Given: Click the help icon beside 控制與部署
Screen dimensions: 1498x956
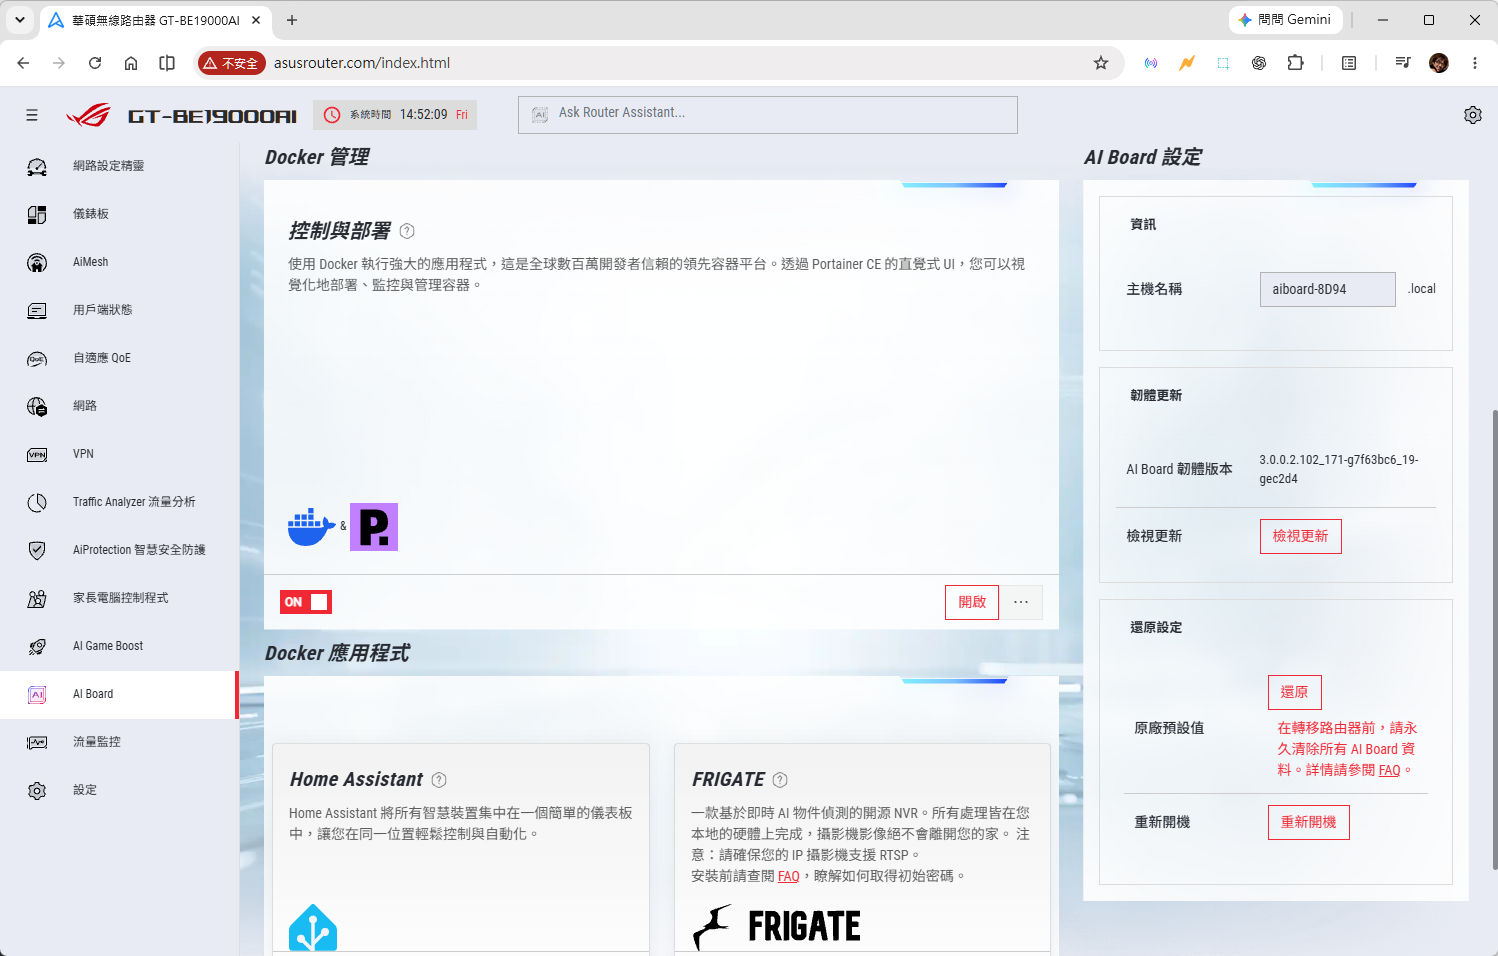Looking at the screenshot, I should pyautogui.click(x=407, y=231).
